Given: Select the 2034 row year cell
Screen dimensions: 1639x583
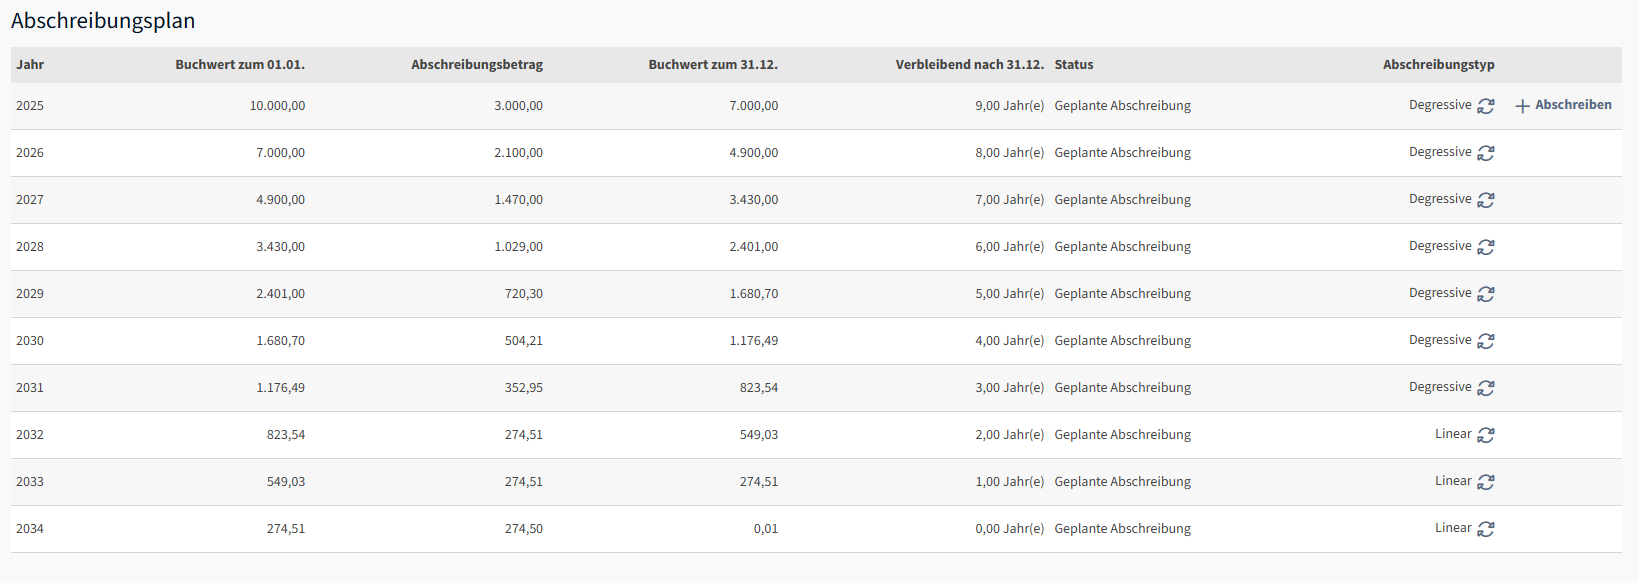Looking at the screenshot, I should [x=30, y=529].
